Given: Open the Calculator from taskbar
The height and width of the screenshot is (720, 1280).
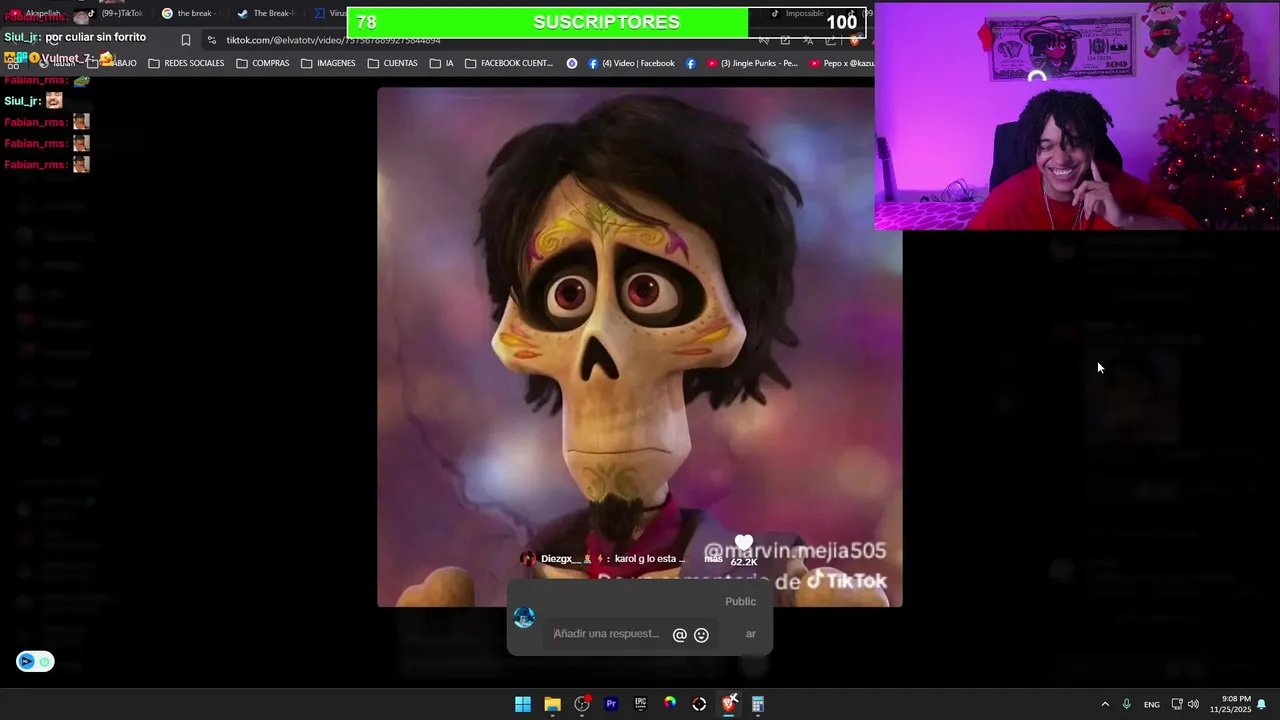Looking at the screenshot, I should pos(758,704).
